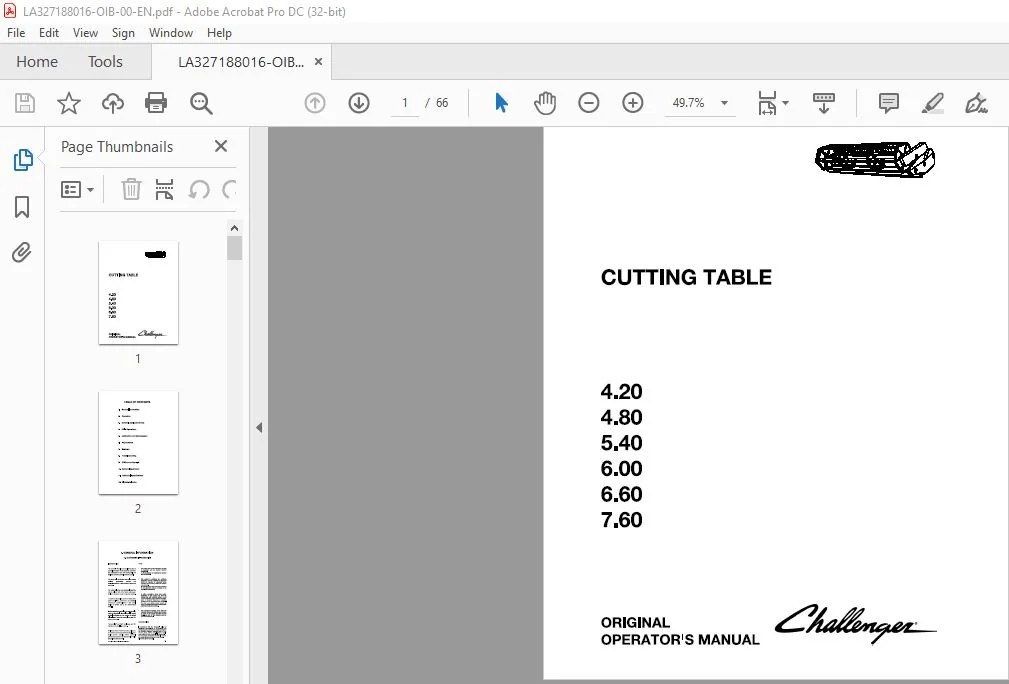Switch to the Home tab
This screenshot has height=684, width=1009.
point(37,62)
